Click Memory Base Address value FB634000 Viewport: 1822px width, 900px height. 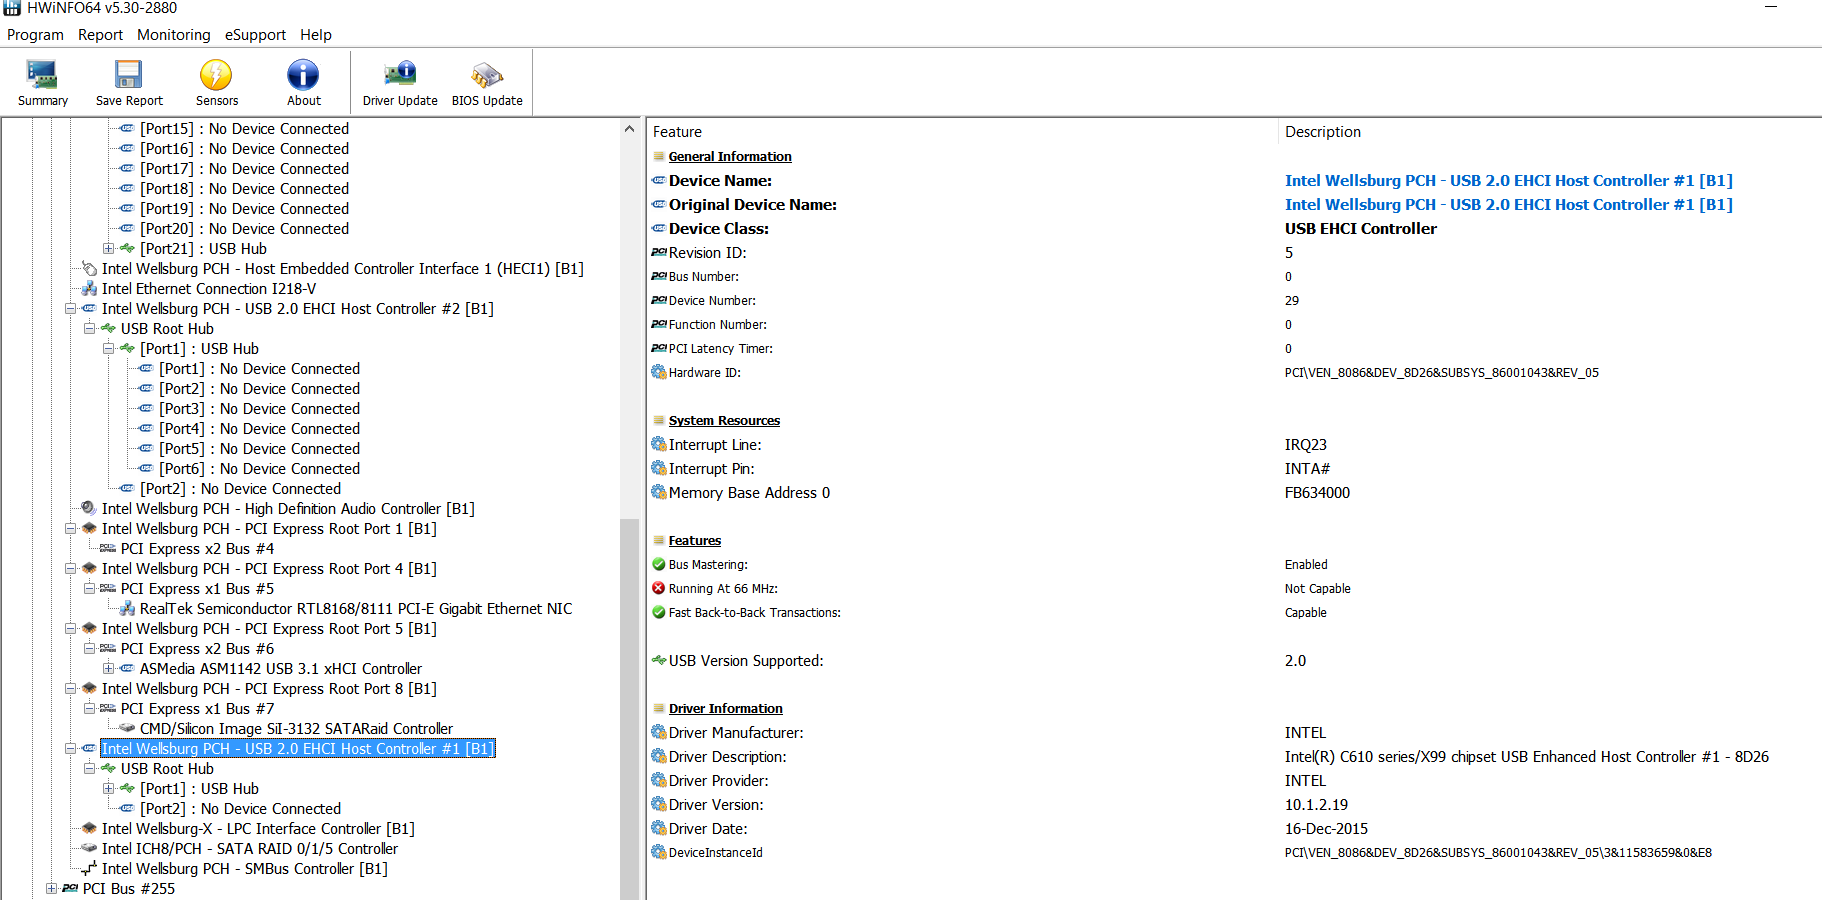pos(1317,493)
